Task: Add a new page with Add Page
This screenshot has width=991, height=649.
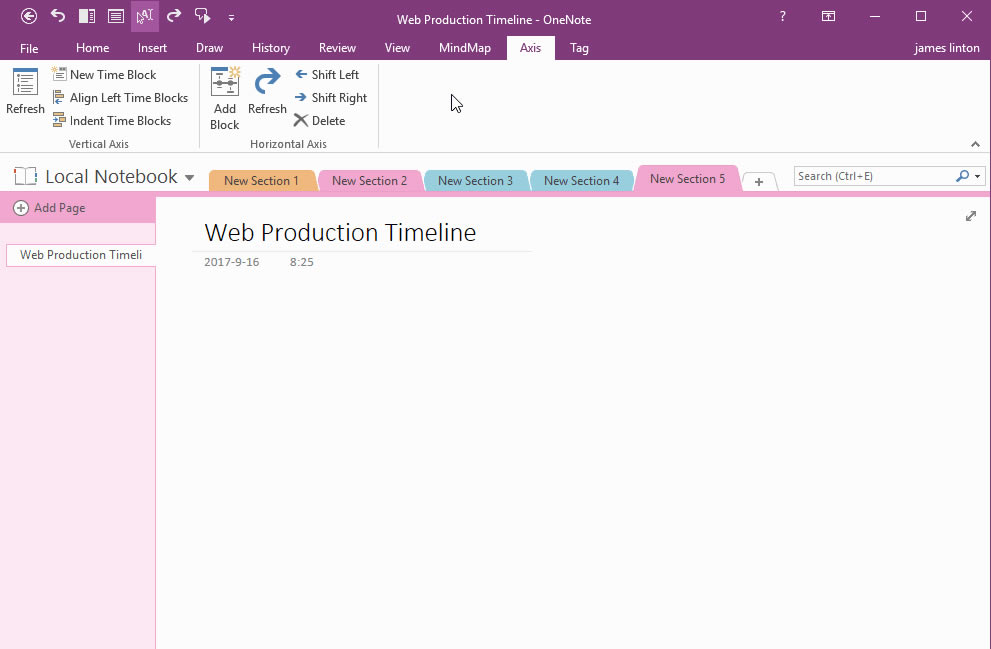Action: [x=49, y=207]
